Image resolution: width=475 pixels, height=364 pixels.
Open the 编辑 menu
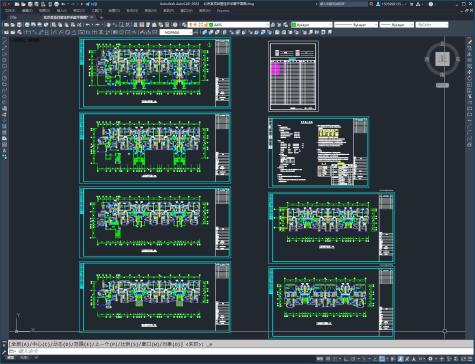point(27,11)
